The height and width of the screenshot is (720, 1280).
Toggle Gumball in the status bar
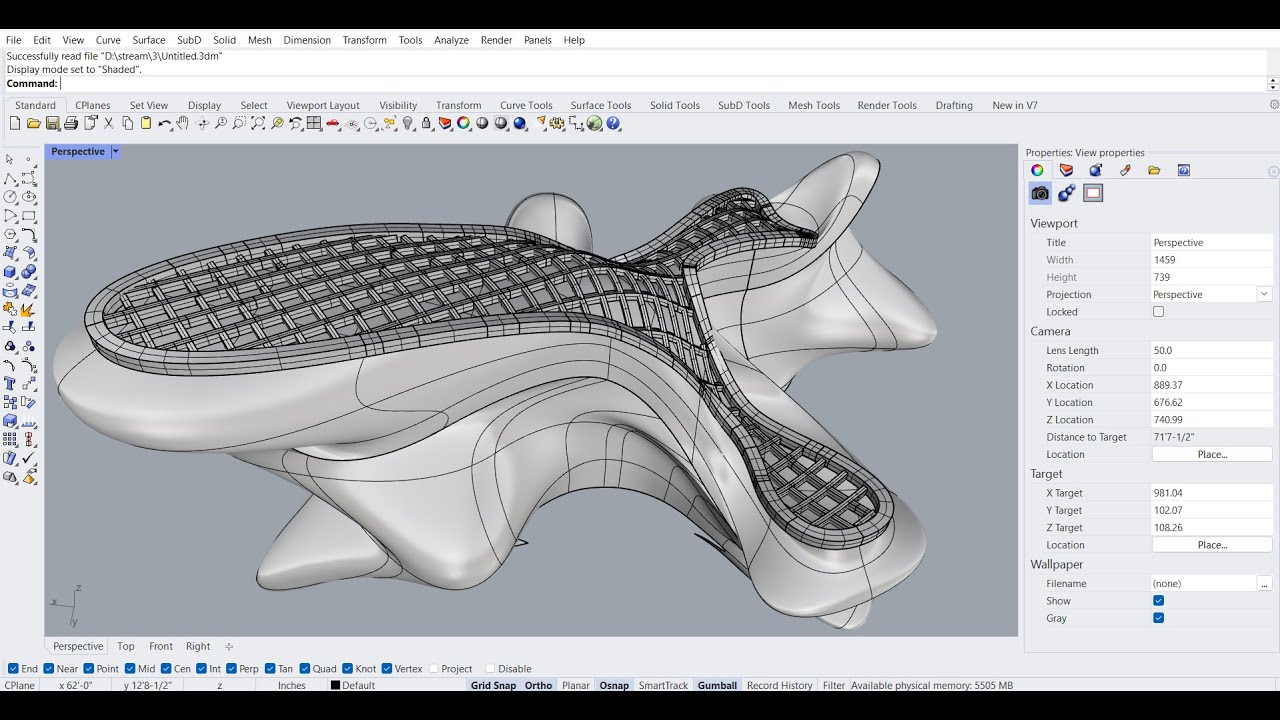[717, 685]
